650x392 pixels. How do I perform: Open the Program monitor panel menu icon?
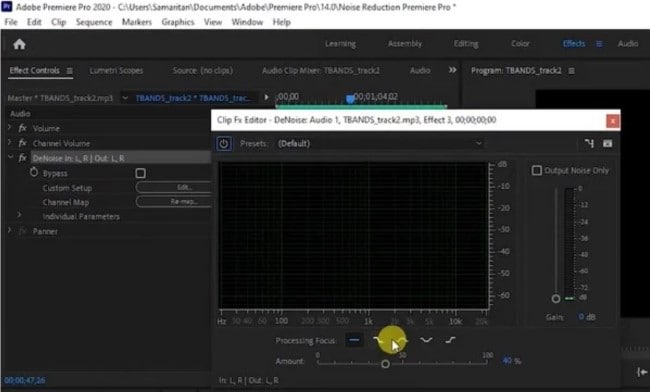tap(572, 71)
